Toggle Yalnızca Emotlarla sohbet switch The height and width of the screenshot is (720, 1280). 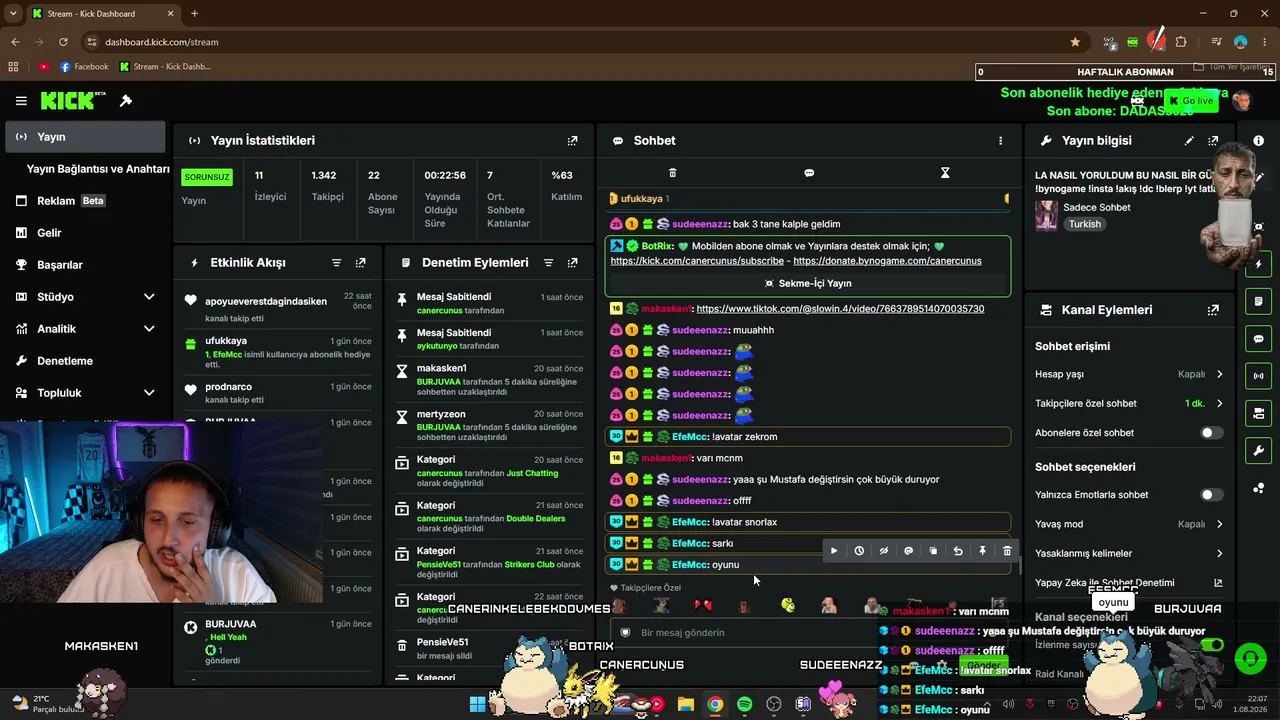[1211, 495]
